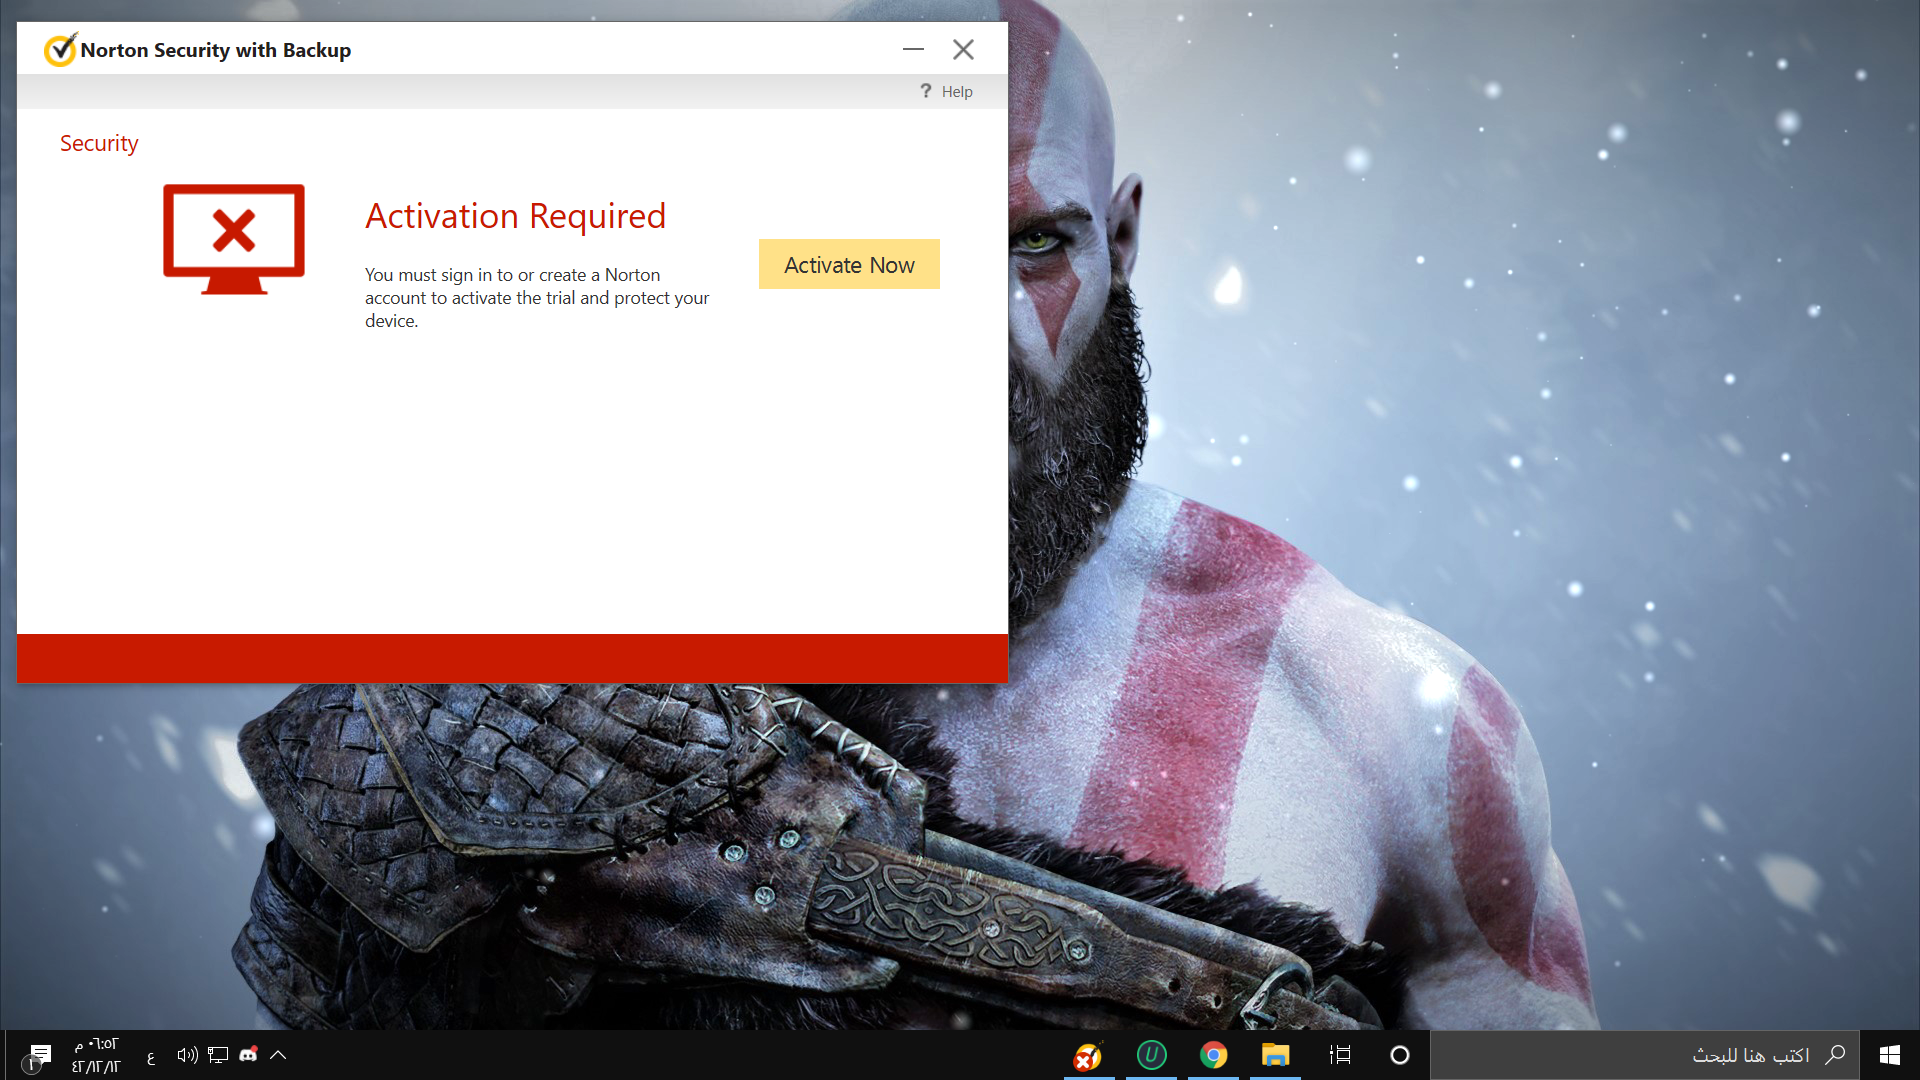Click the Cortana circle icon

[1400, 1055]
